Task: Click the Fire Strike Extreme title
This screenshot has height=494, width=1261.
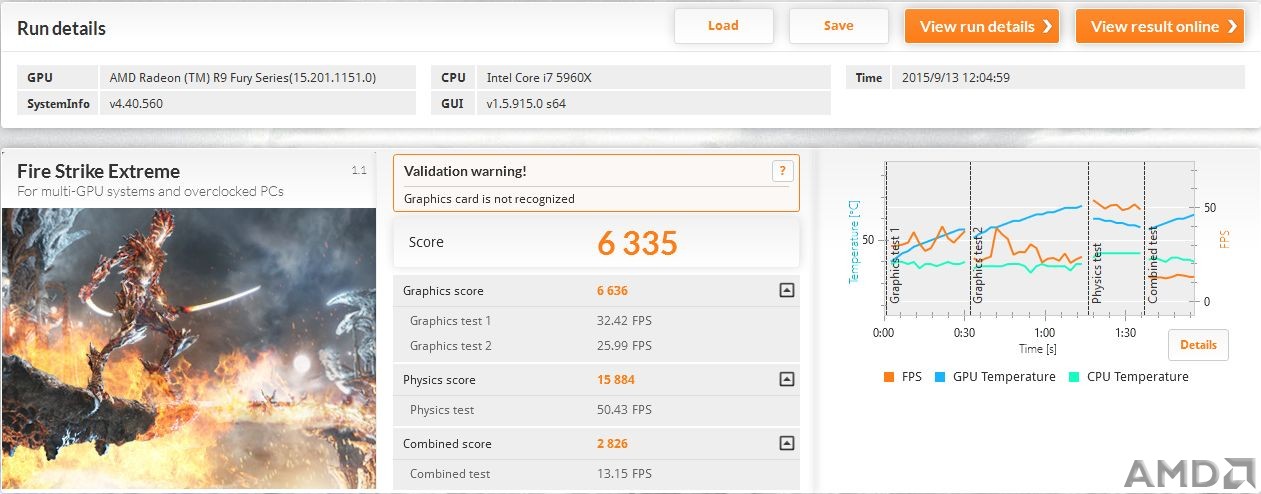Action: point(99,171)
